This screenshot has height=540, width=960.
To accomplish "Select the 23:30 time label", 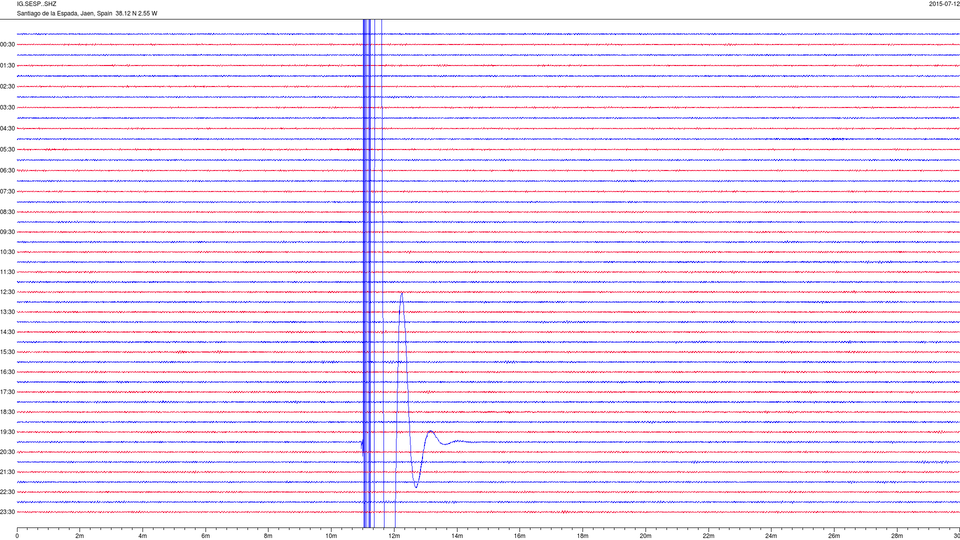I will coord(7,512).
